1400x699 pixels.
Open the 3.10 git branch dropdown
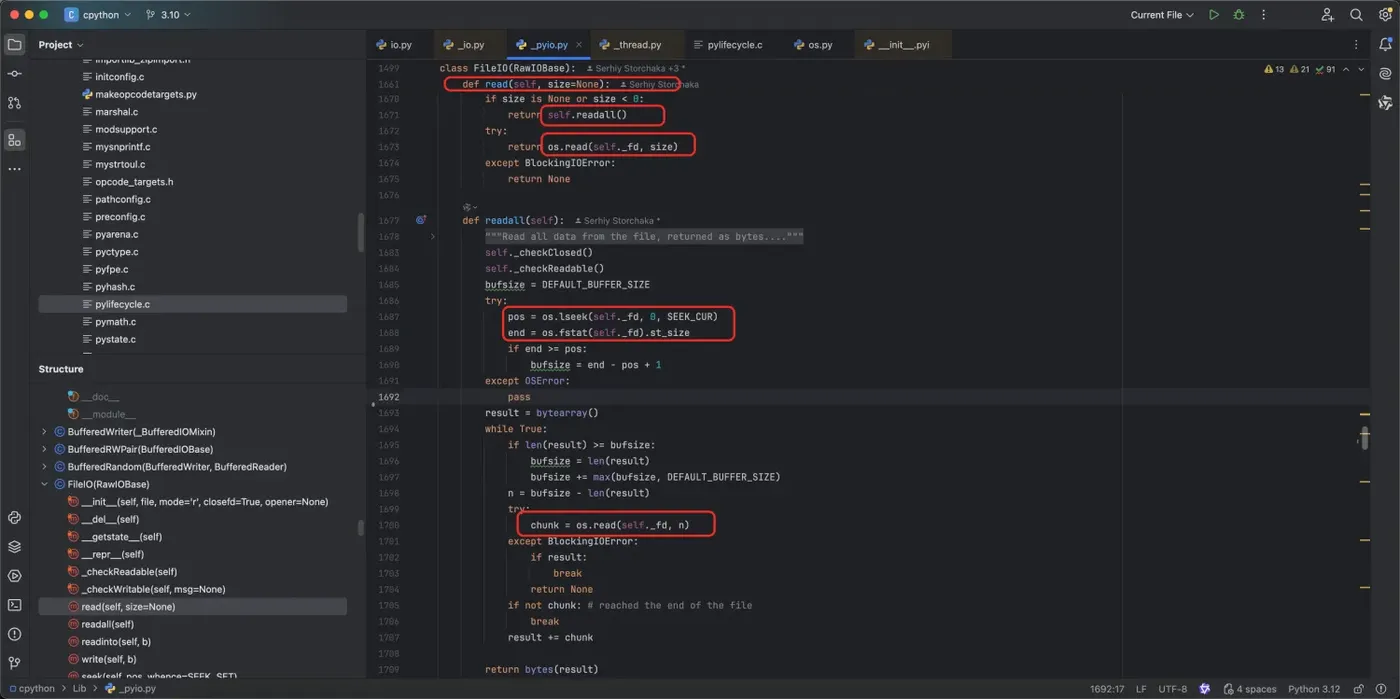point(168,15)
